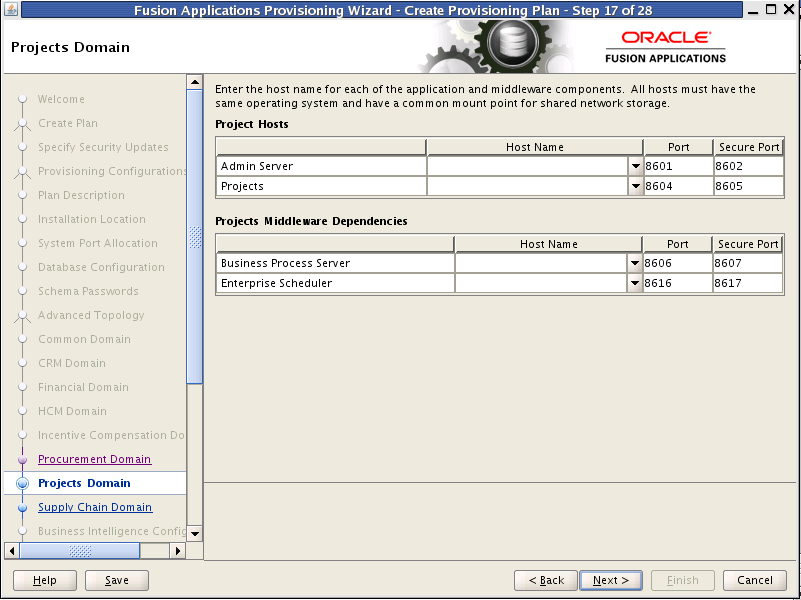Viewport: 801px width, 600px height.
Task: Click the Procurement Domain step bullet icon
Action: tap(22, 460)
